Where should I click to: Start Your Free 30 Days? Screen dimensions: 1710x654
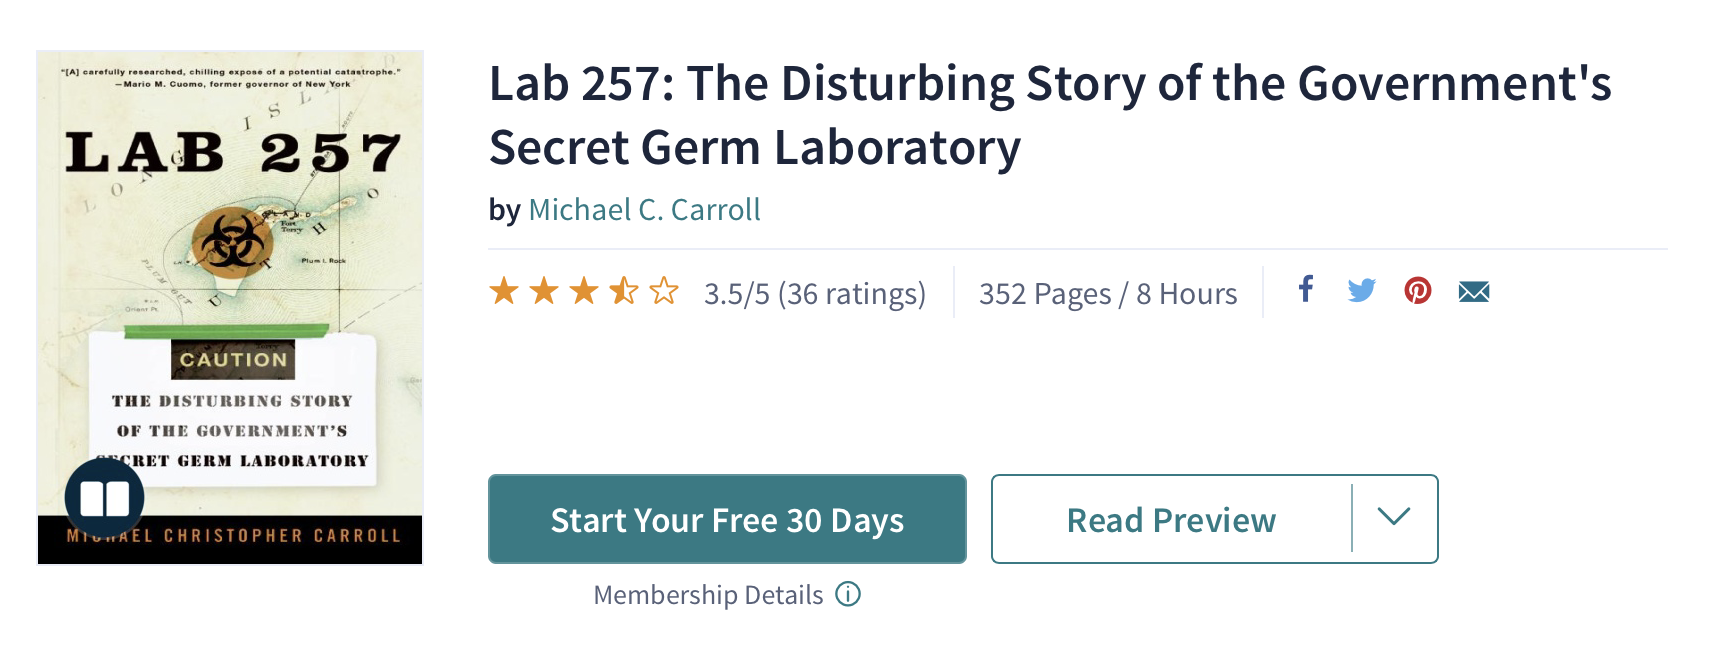point(727,520)
